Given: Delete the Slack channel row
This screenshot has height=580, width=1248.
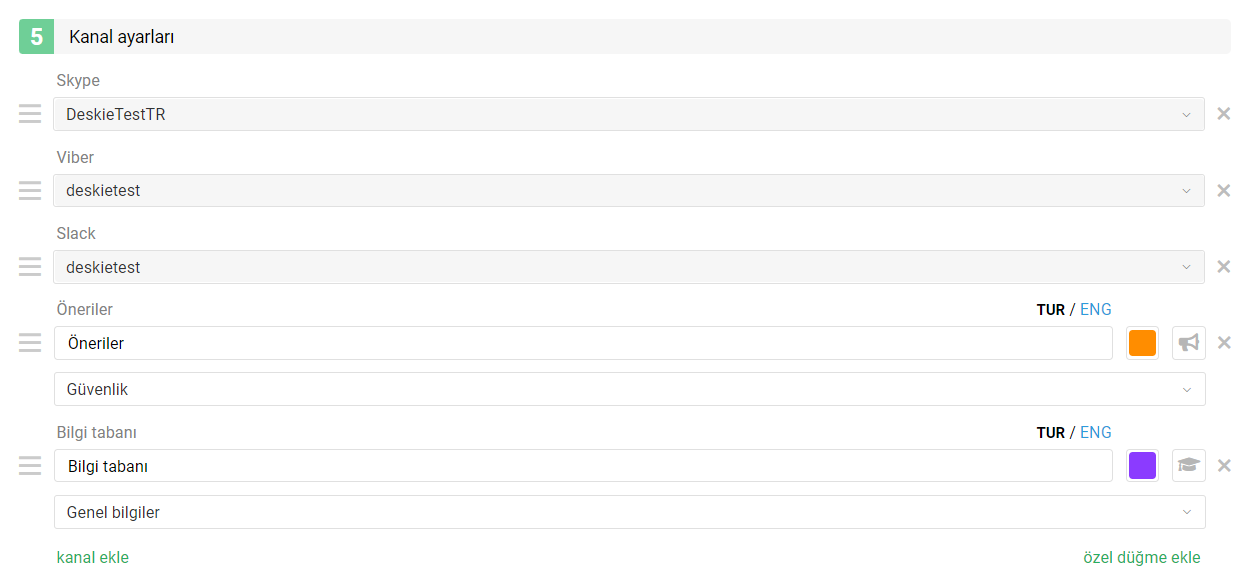Looking at the screenshot, I should pyautogui.click(x=1223, y=267).
